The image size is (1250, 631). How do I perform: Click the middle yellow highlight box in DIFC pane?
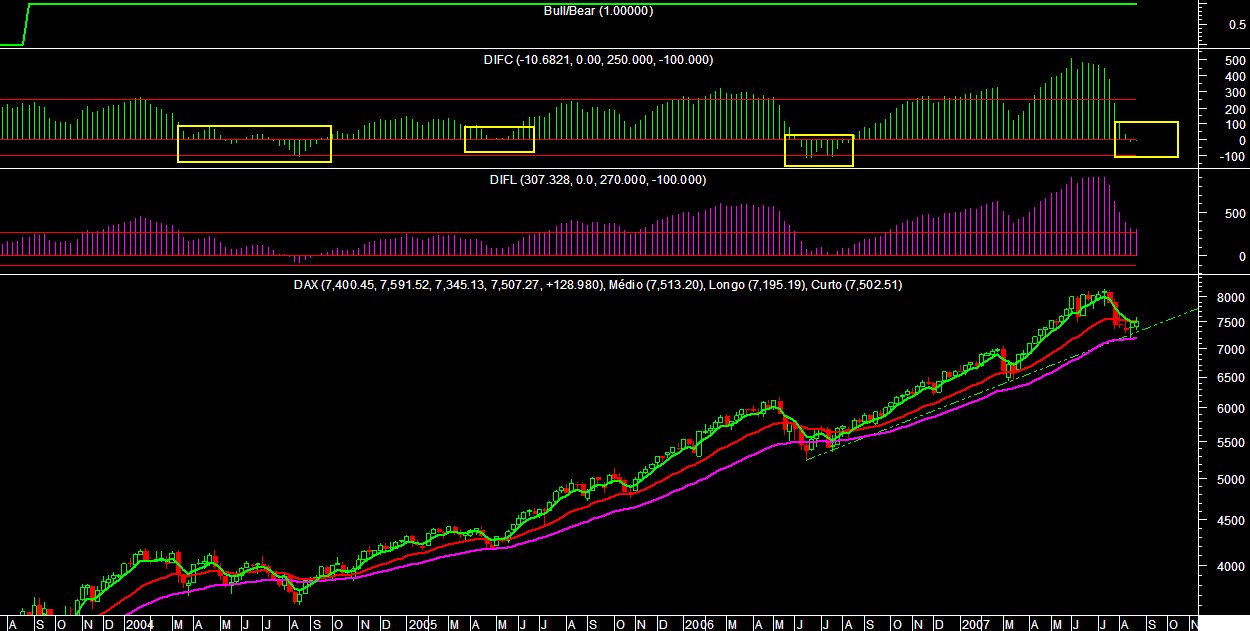point(499,138)
